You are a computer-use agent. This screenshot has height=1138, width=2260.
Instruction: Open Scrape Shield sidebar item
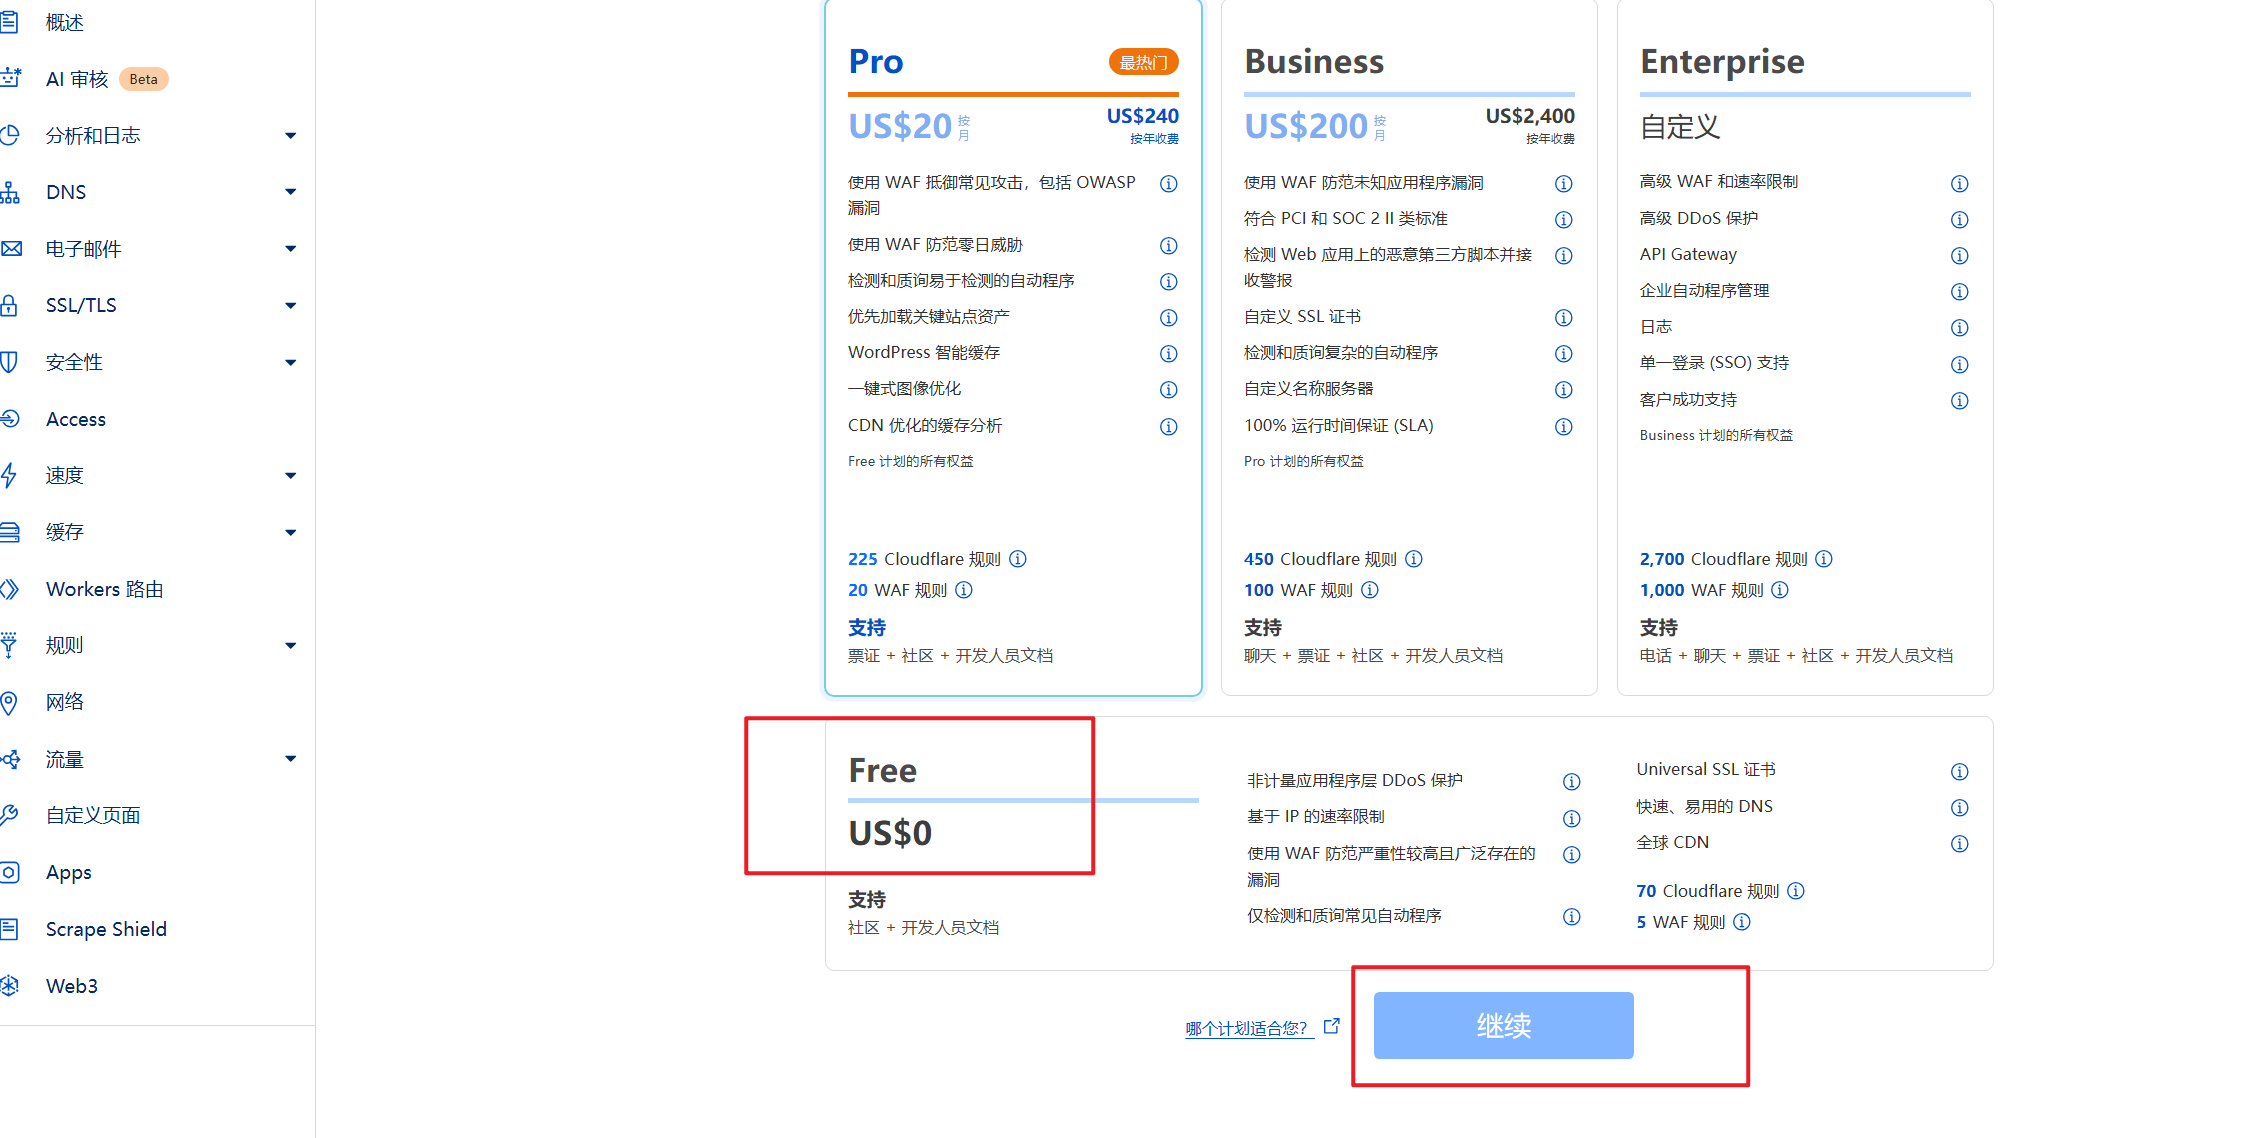pyautogui.click(x=106, y=929)
